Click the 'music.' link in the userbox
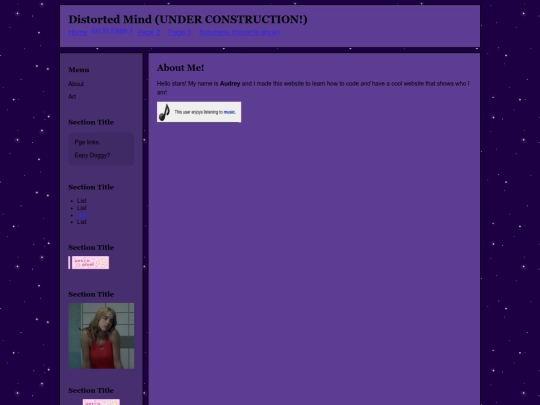 point(230,112)
